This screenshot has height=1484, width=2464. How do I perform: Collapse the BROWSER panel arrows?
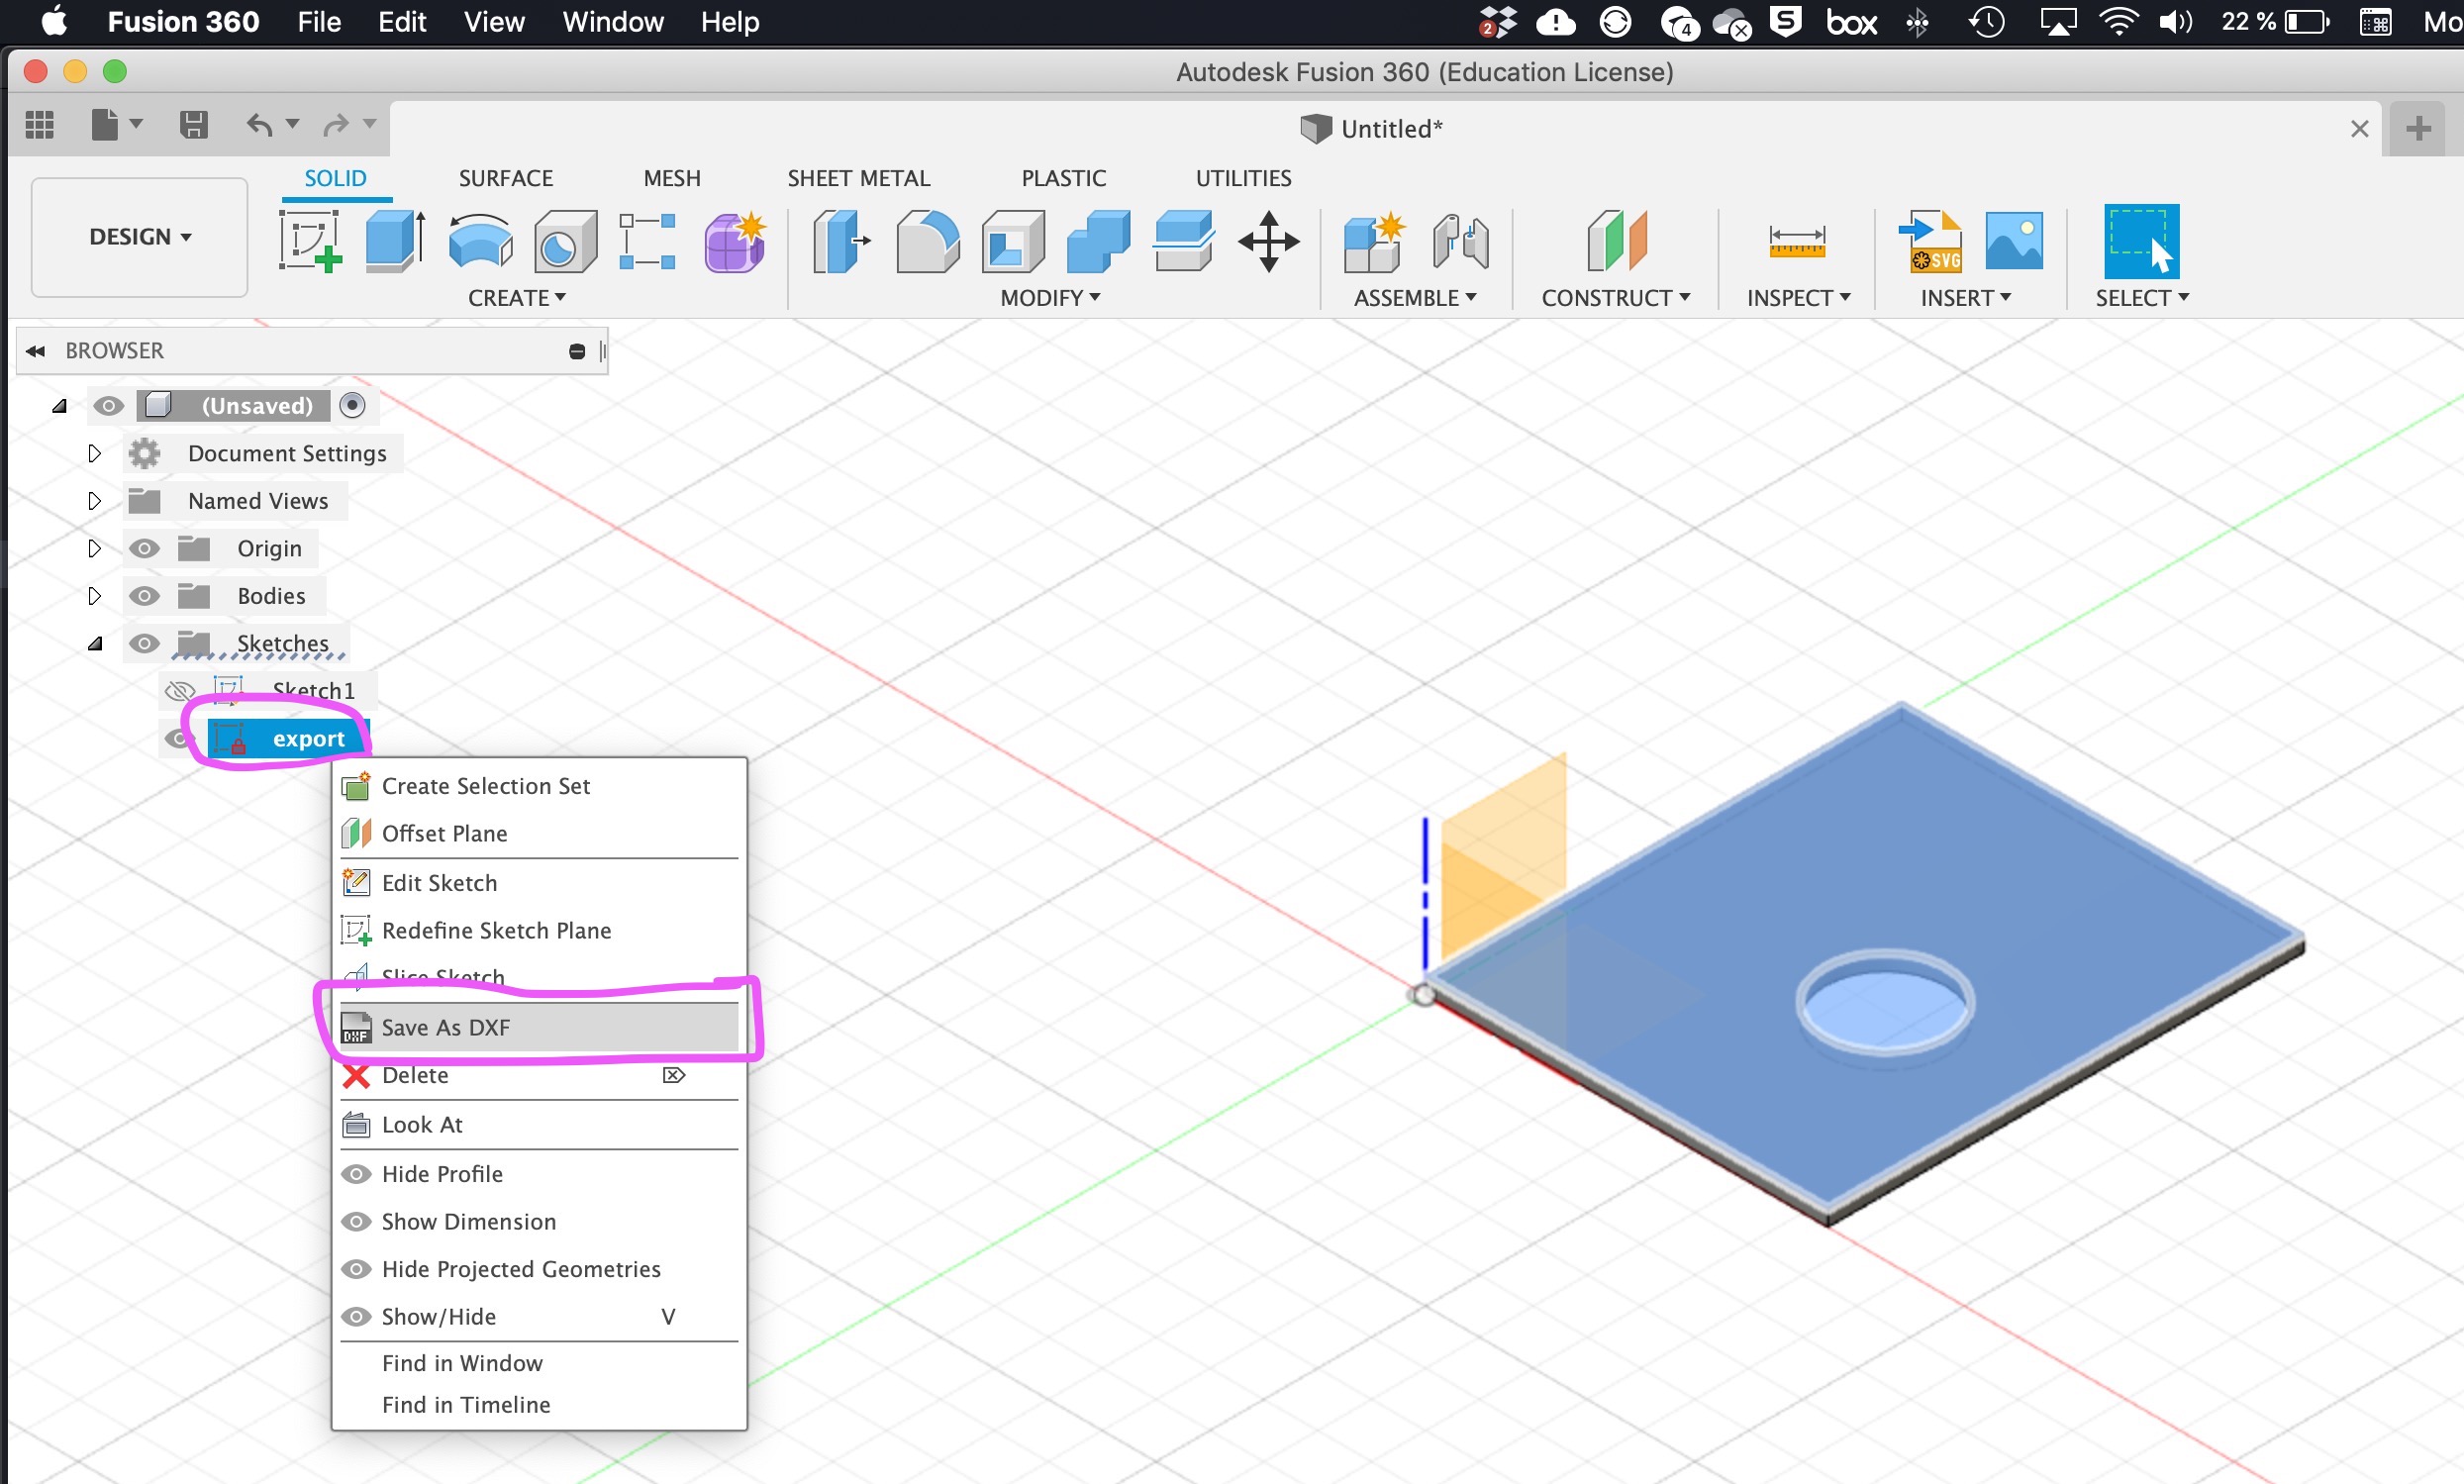(x=36, y=351)
